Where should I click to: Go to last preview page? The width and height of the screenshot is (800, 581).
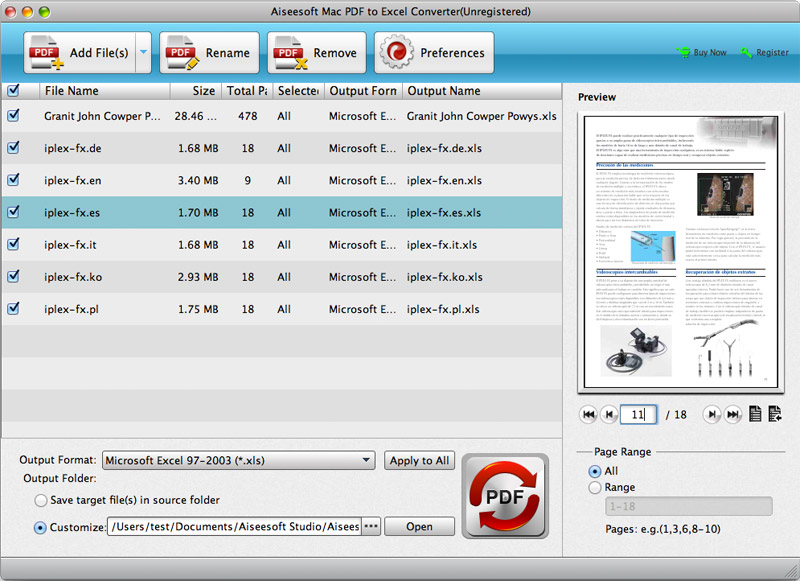pos(733,414)
